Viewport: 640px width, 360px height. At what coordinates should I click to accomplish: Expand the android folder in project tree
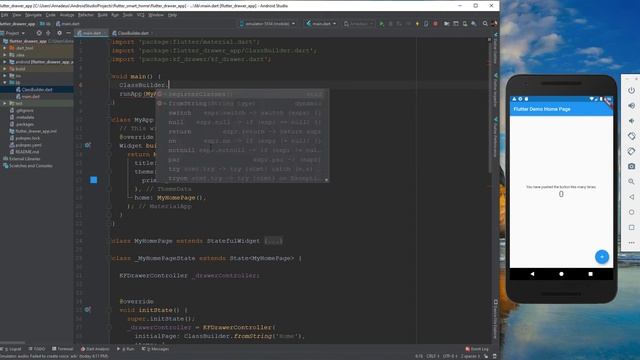pyautogui.click(x=4, y=62)
